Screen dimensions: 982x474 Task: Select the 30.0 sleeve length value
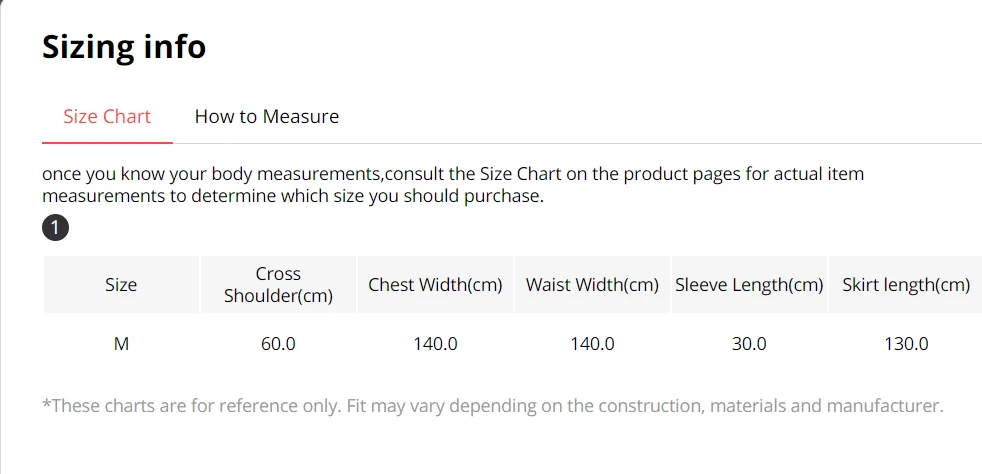pyautogui.click(x=749, y=344)
